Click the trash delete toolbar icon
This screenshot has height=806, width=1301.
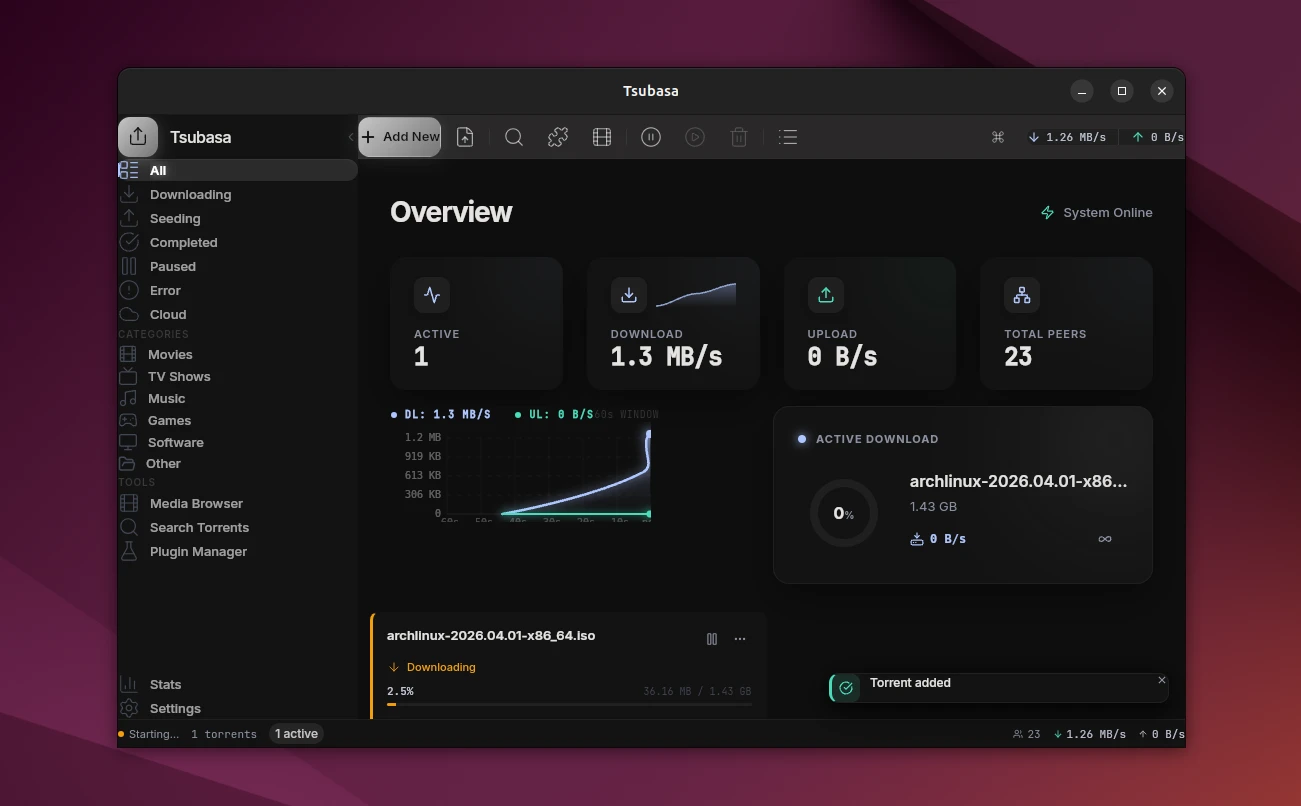739,137
